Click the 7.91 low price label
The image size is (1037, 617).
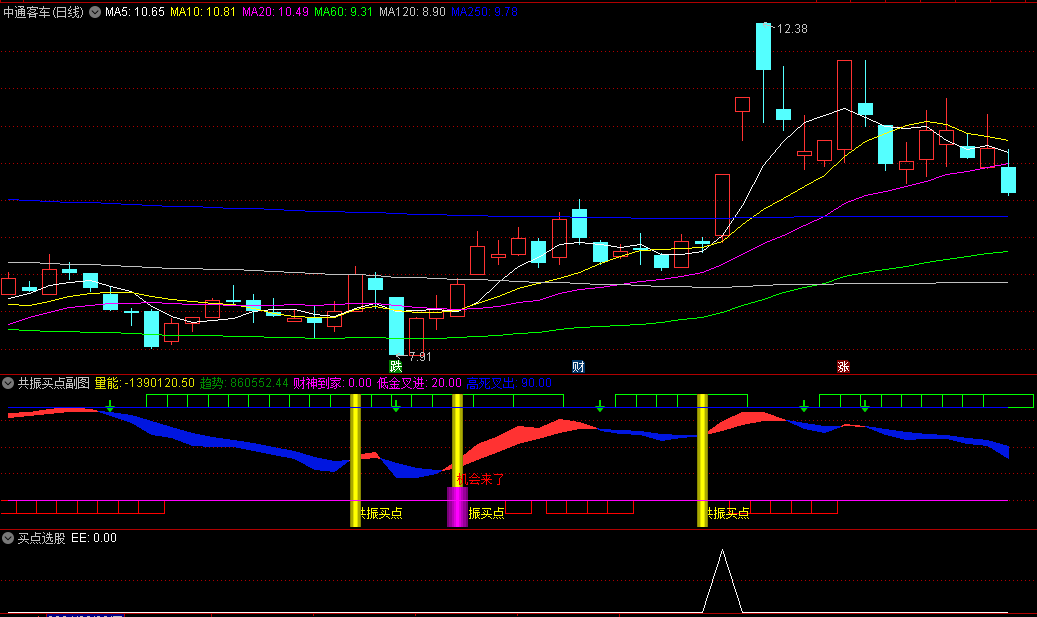tap(419, 356)
